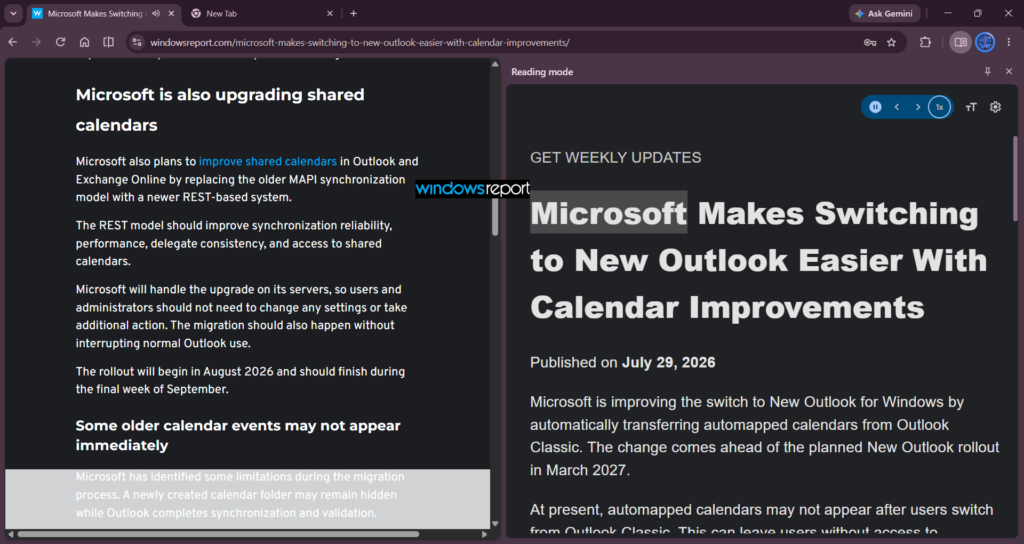Toggle the reading mode side panel button
This screenshot has width=1024, height=544.
(960, 42)
